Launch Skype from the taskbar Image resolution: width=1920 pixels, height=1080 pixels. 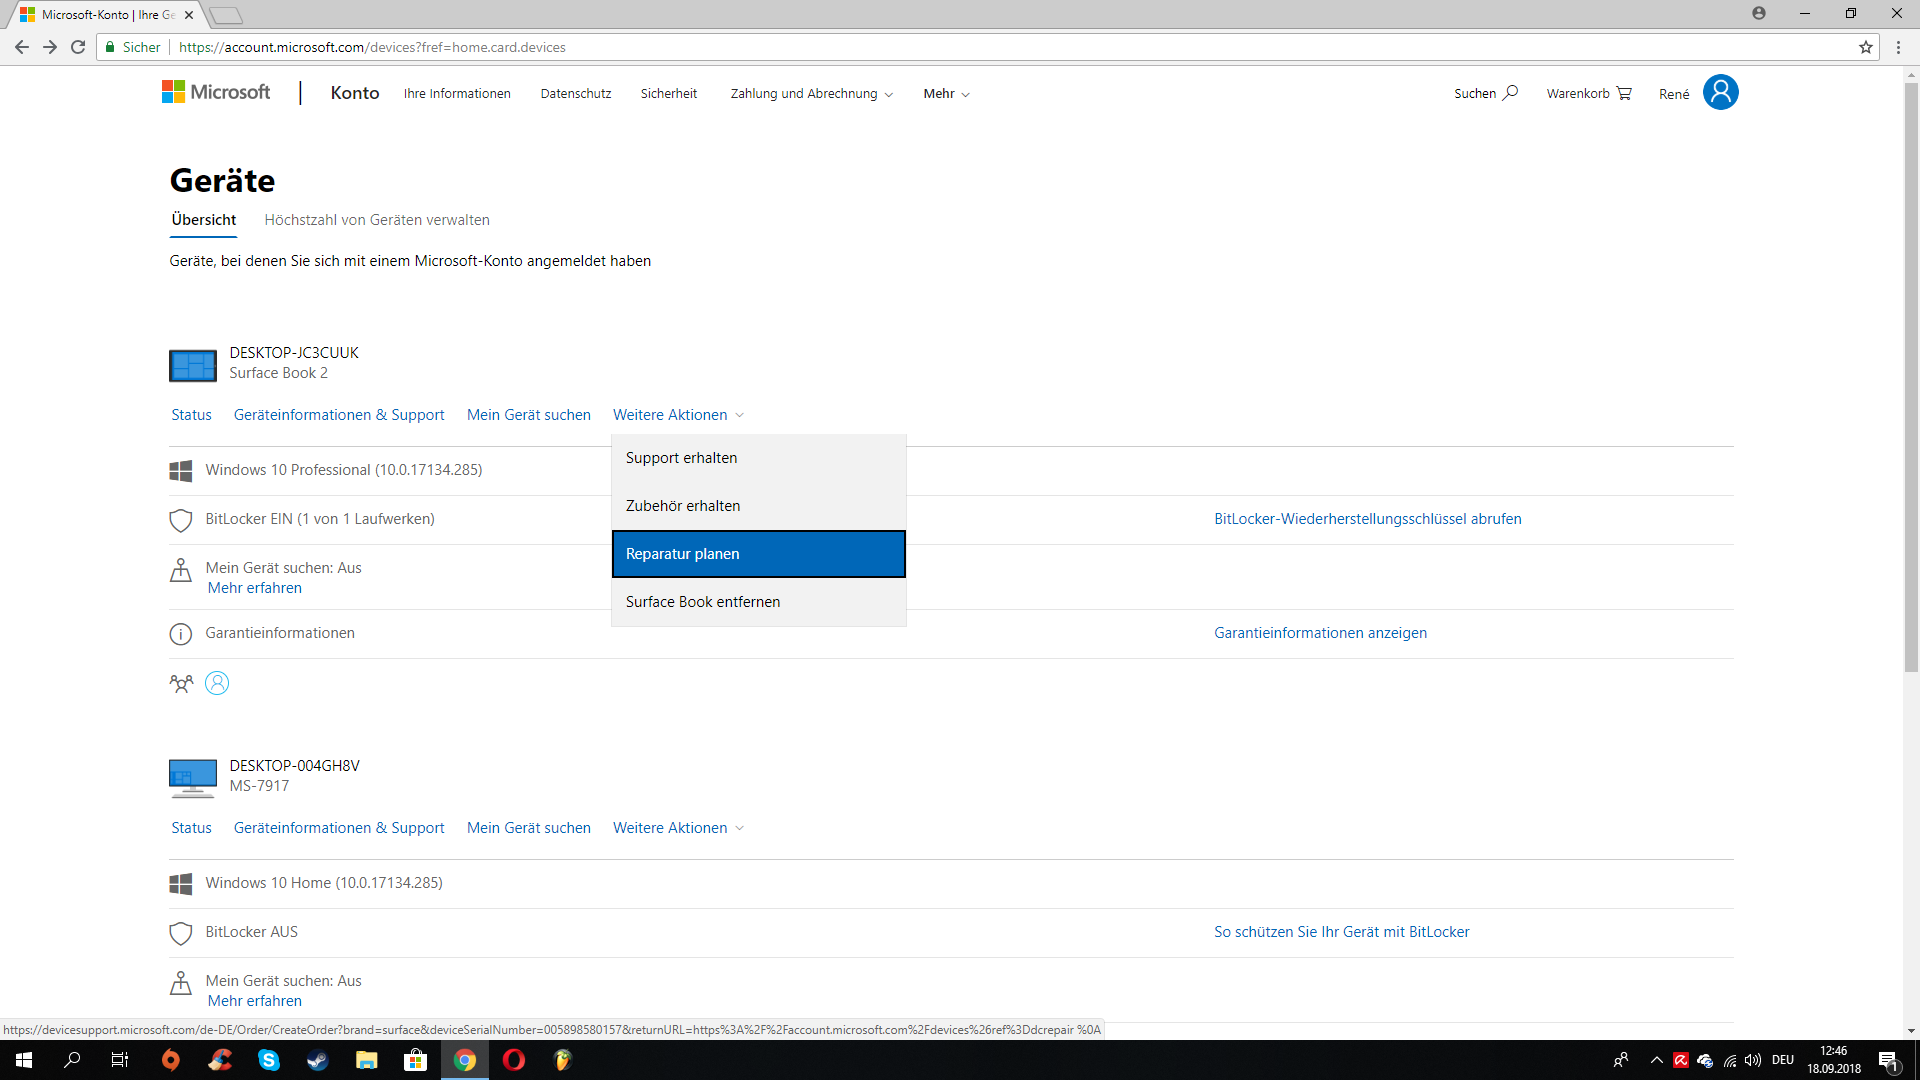tap(269, 1060)
